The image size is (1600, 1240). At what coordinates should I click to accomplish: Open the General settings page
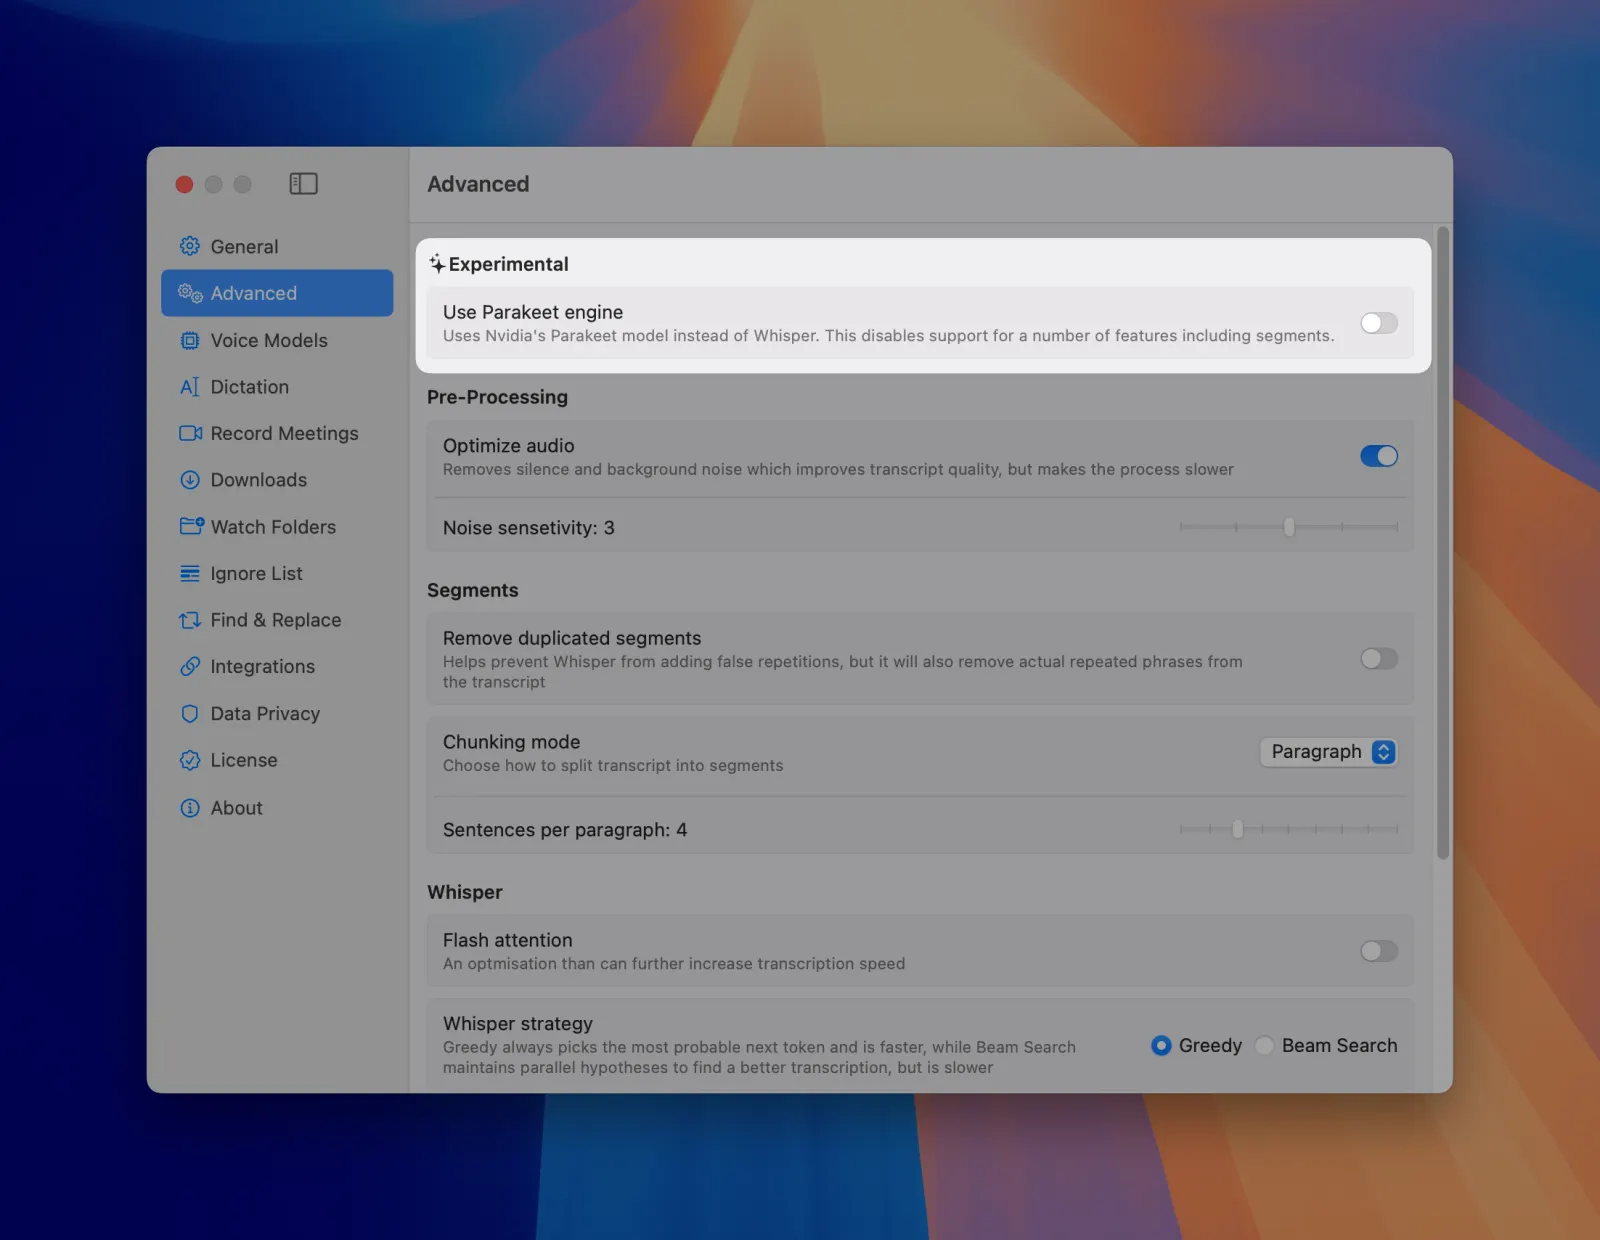coord(277,246)
